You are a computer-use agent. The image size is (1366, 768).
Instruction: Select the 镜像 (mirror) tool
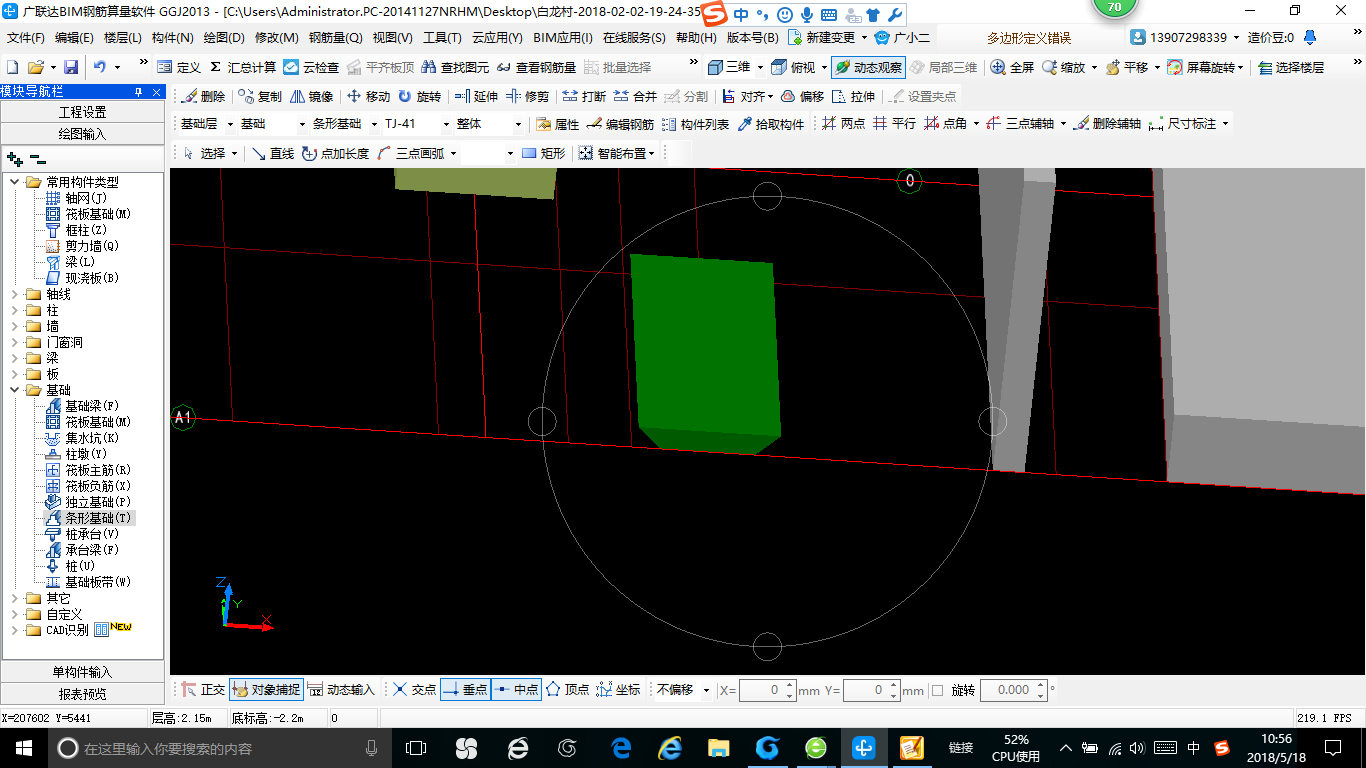coord(312,96)
